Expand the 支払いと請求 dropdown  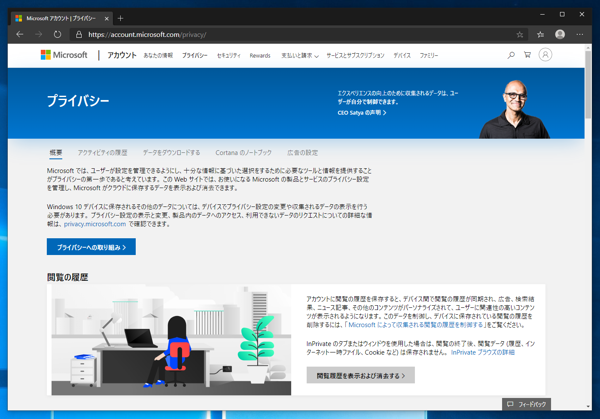pyautogui.click(x=300, y=55)
